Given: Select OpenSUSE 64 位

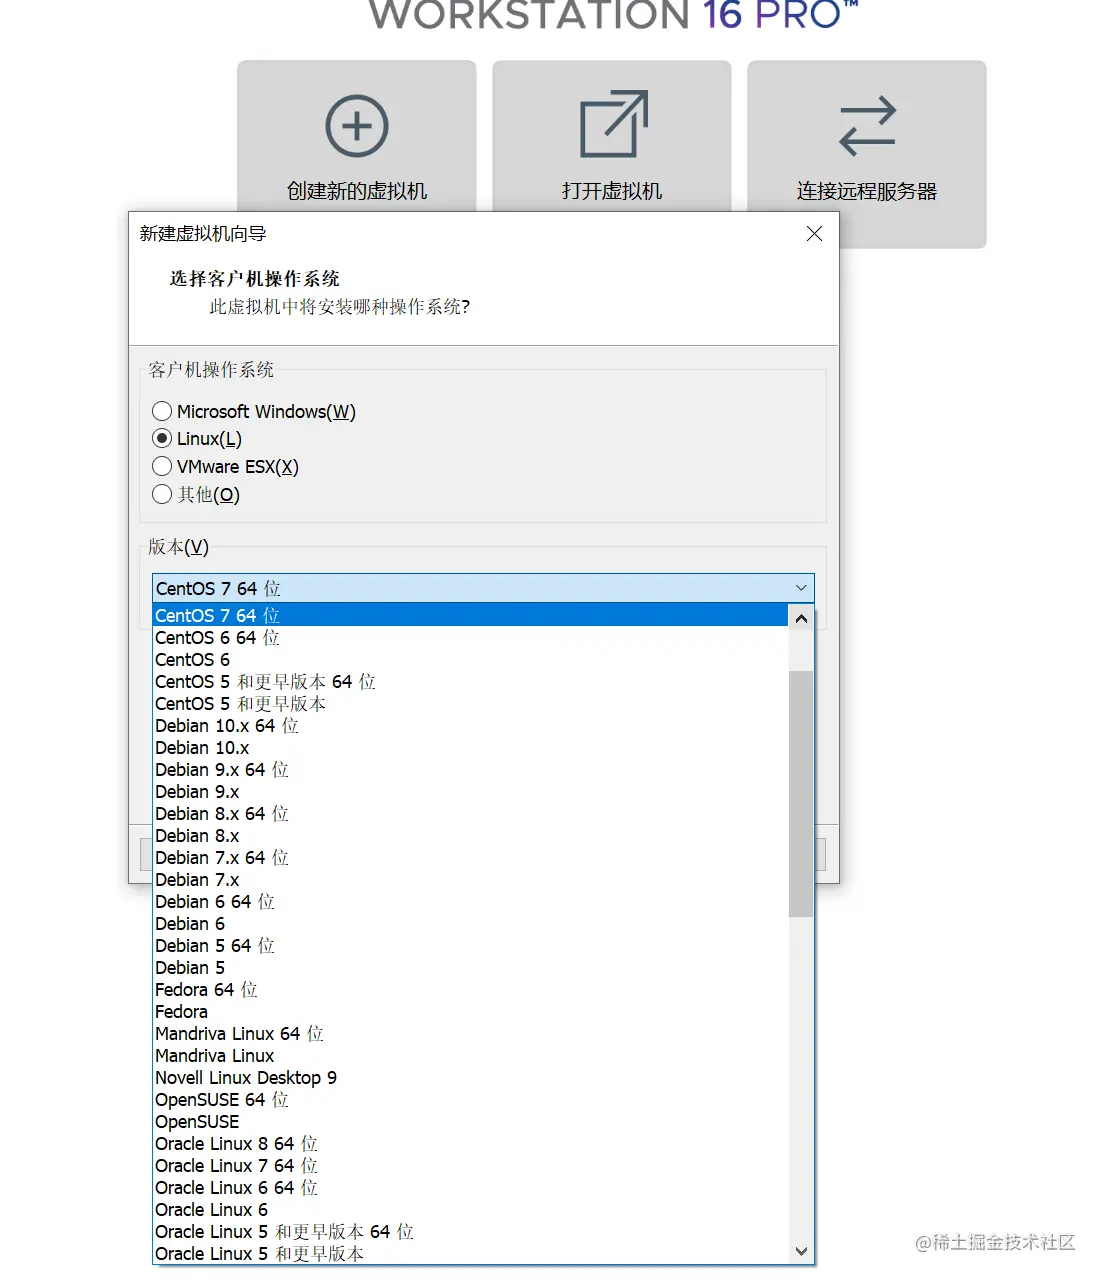Looking at the screenshot, I should [470, 1099].
